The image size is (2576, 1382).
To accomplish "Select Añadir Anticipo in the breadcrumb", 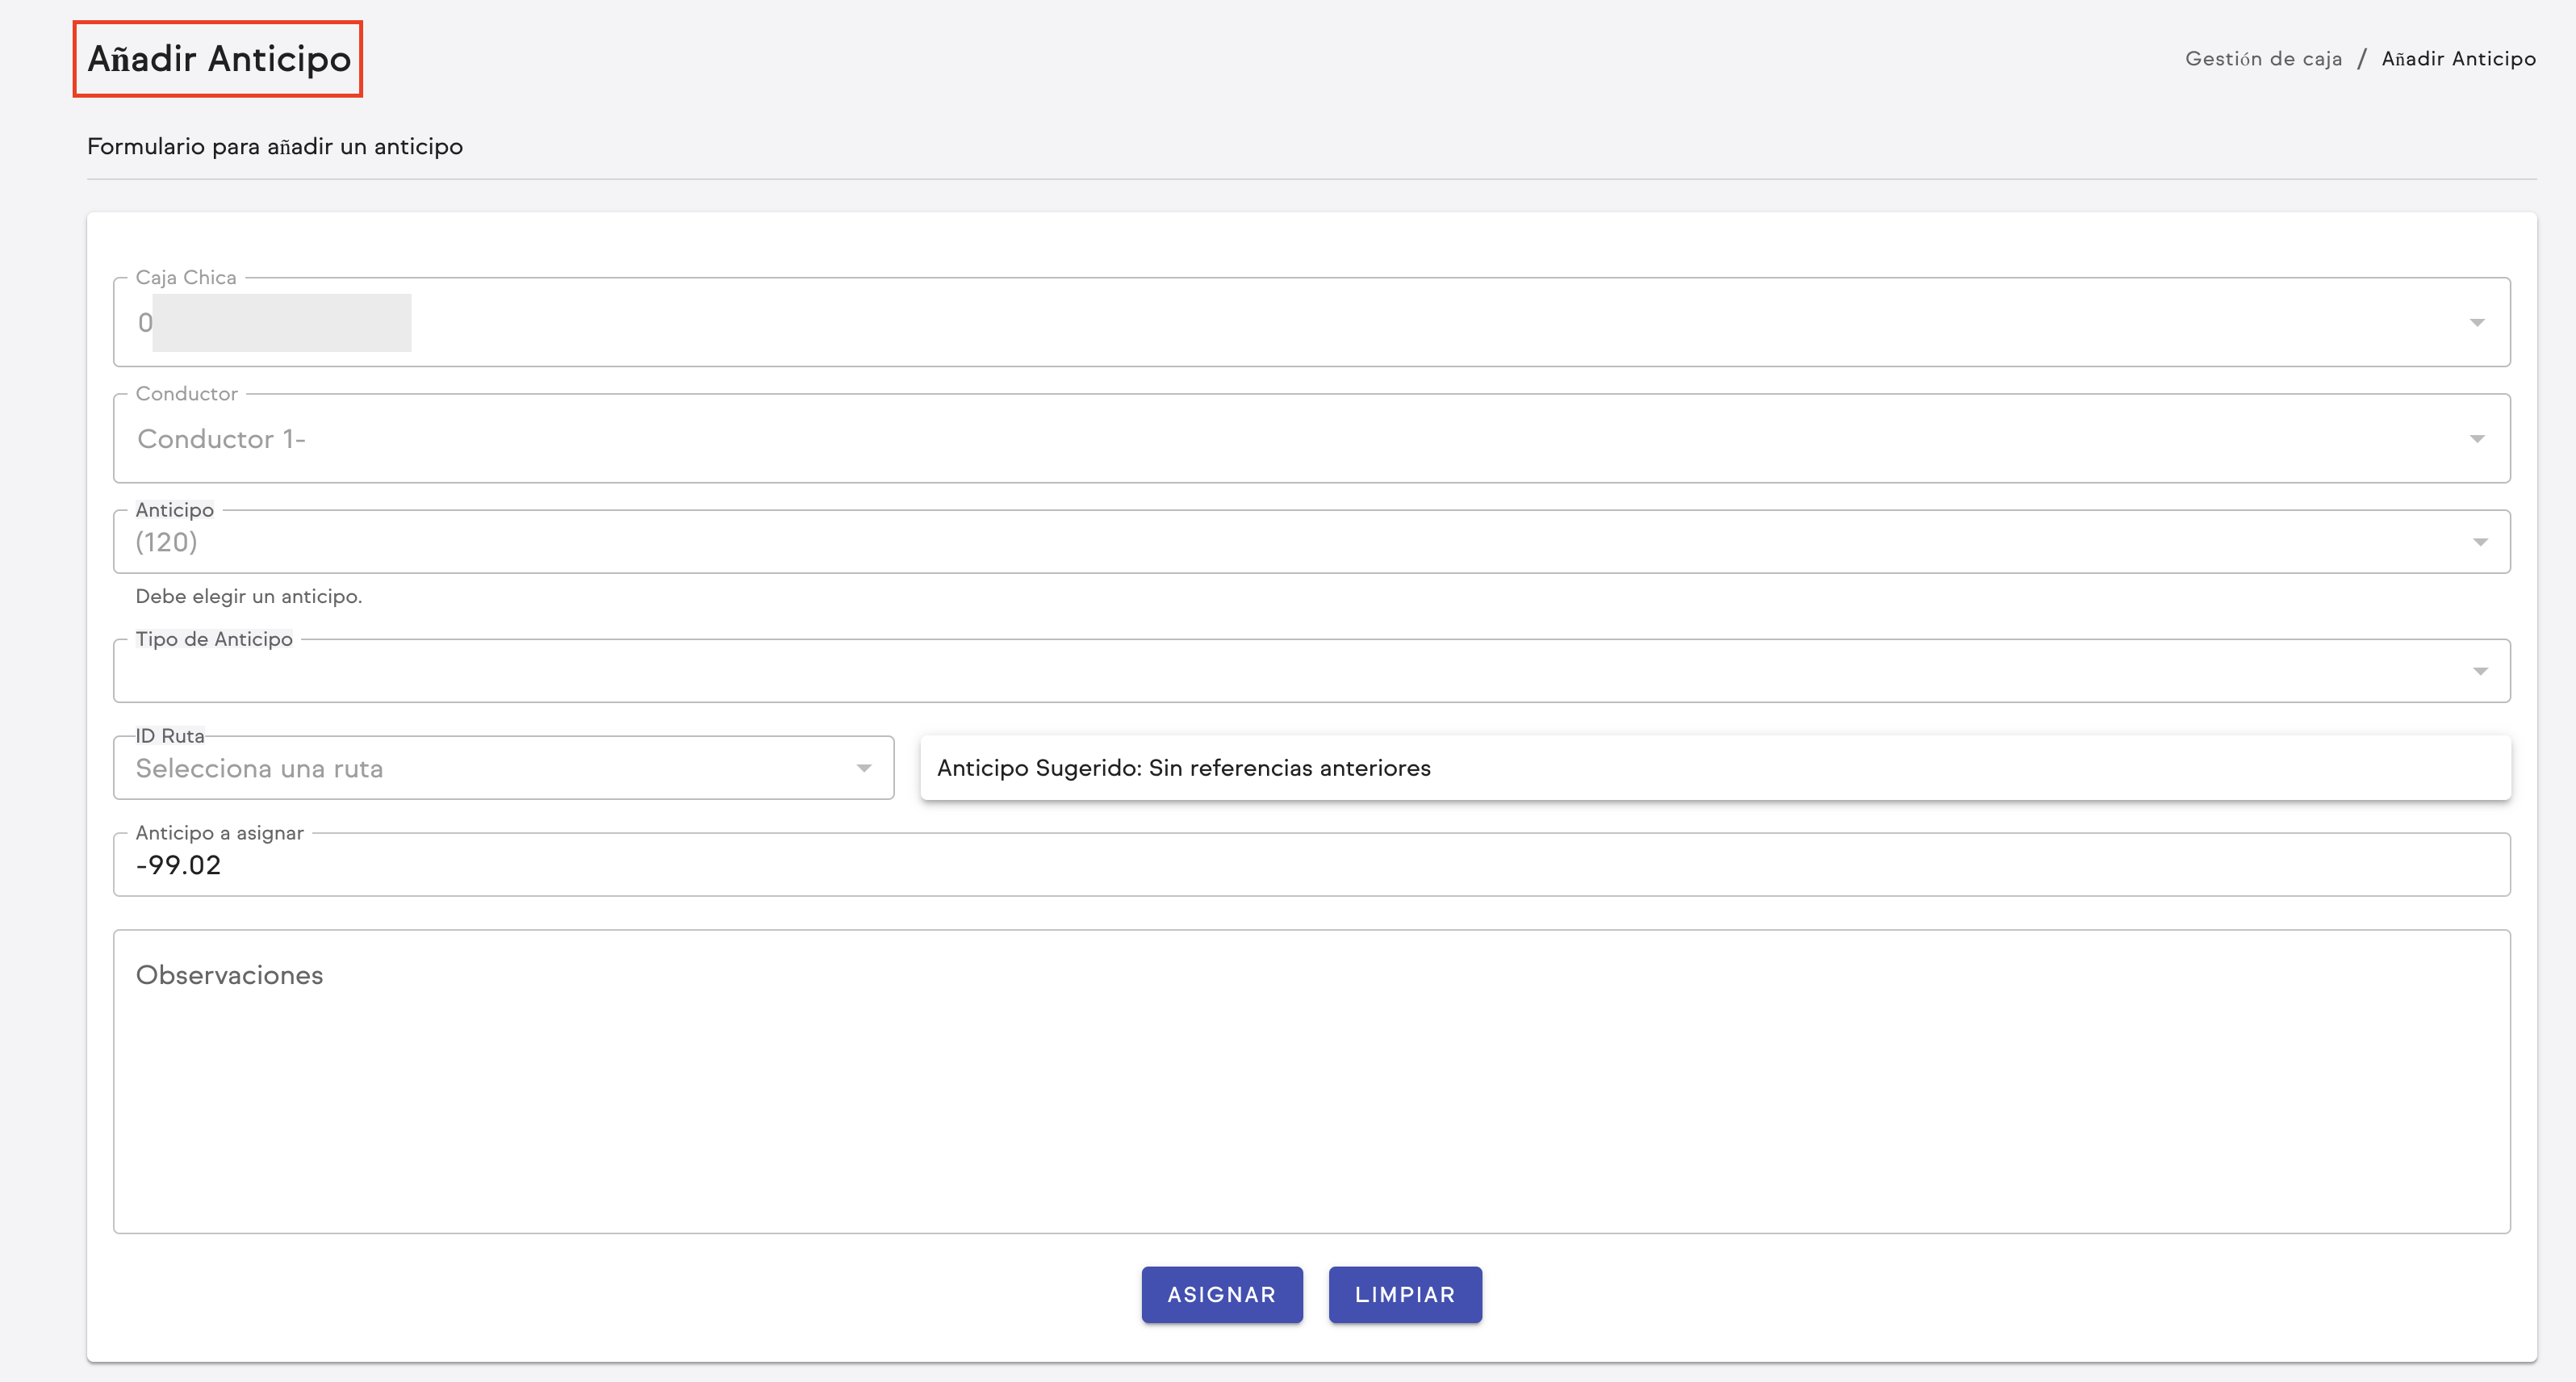I will coord(2459,58).
